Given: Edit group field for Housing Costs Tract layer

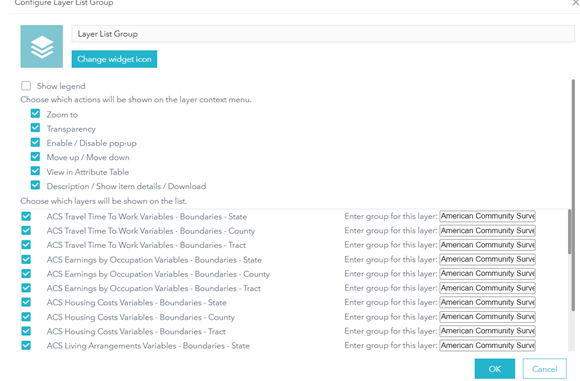Looking at the screenshot, I should 488,331.
